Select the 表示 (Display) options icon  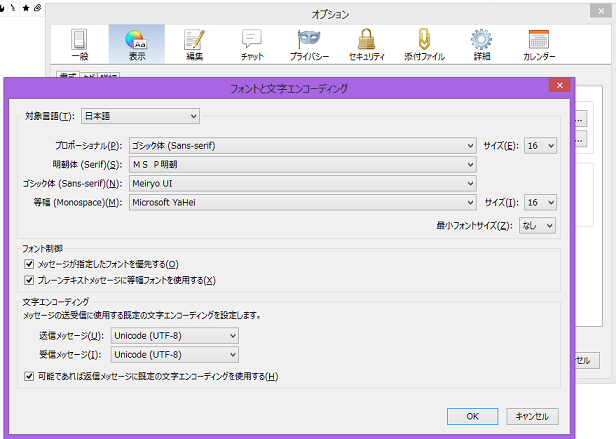[x=136, y=44]
